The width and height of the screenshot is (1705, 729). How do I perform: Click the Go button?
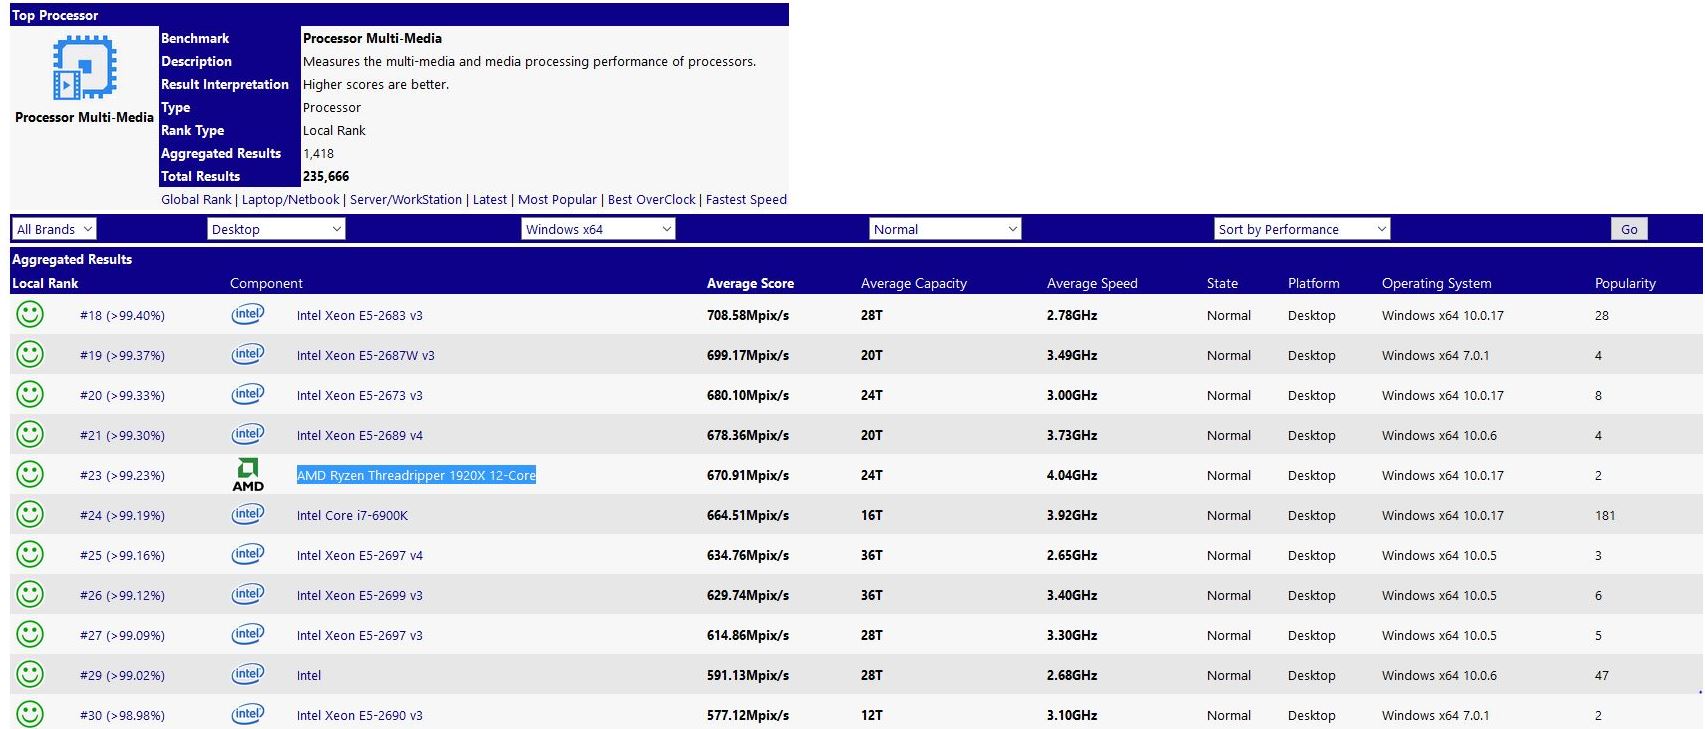click(1629, 229)
